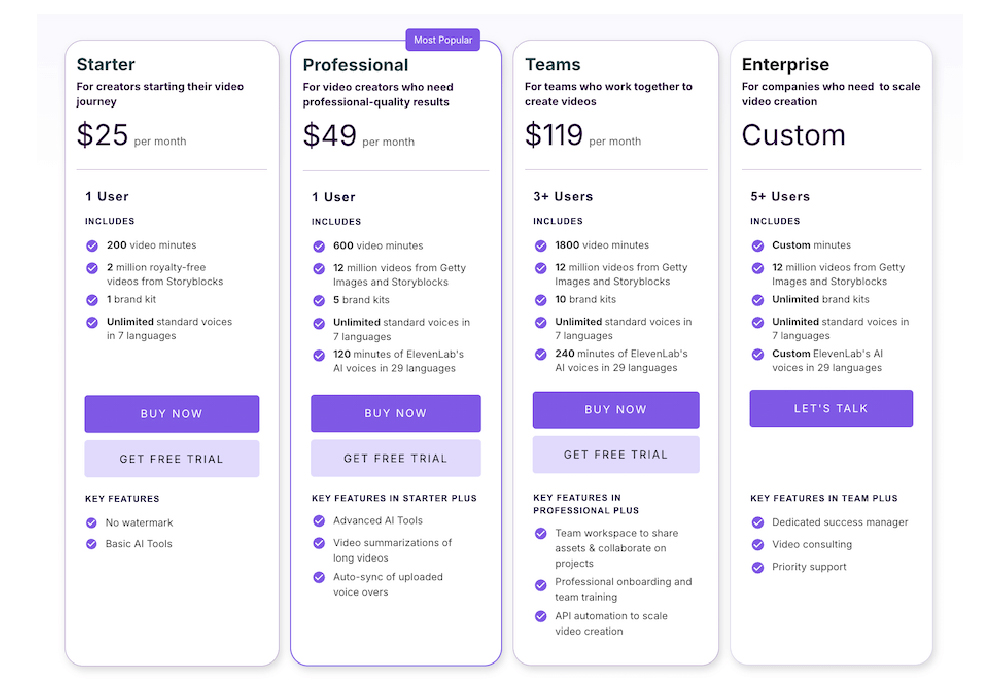Click the checkmark icon next to Priority support
The height and width of the screenshot is (700, 1000).
[x=758, y=567]
